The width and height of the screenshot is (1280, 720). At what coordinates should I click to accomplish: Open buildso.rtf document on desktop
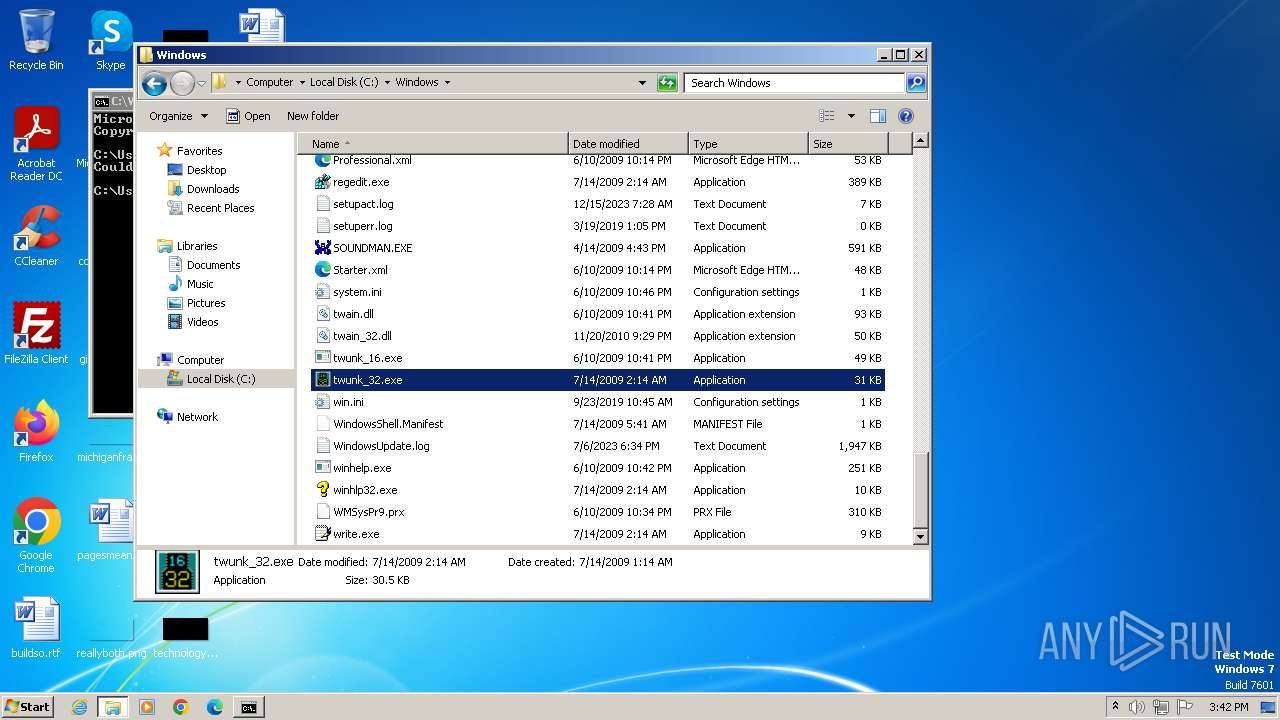[x=36, y=628]
